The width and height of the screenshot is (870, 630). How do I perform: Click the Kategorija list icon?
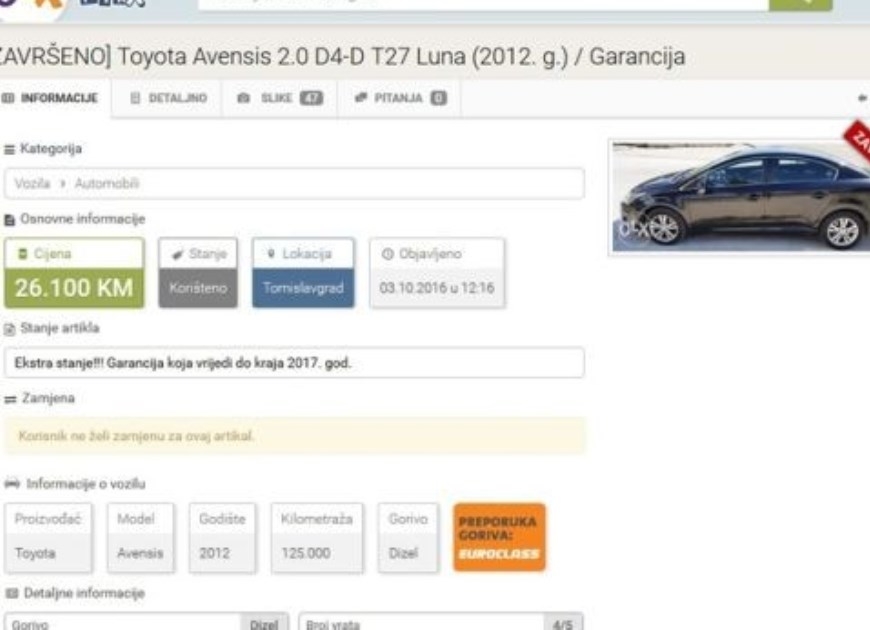pos(9,150)
